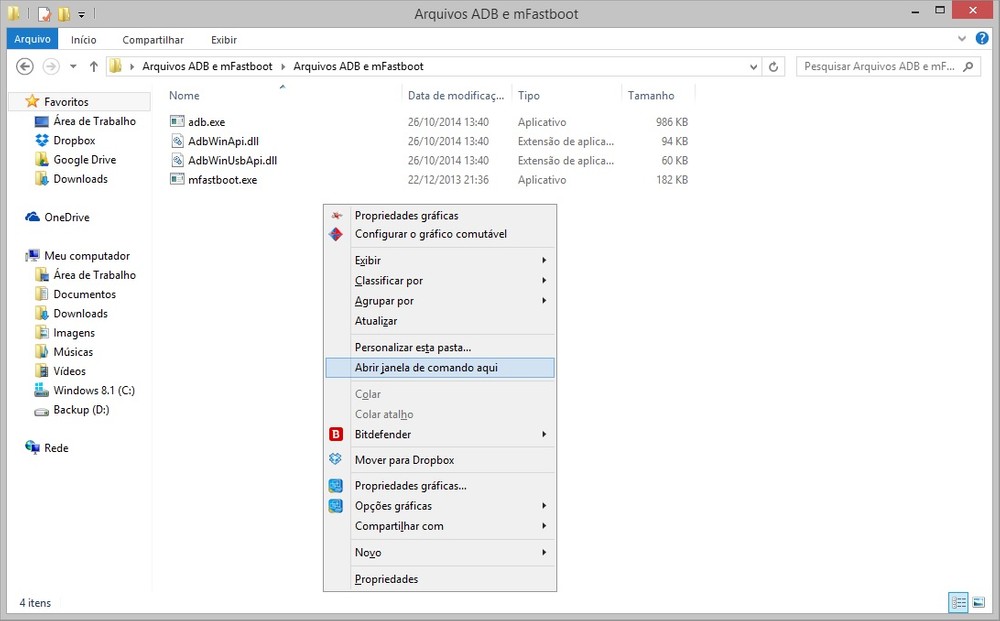
Task: Click the help question mark icon
Action: point(982,39)
